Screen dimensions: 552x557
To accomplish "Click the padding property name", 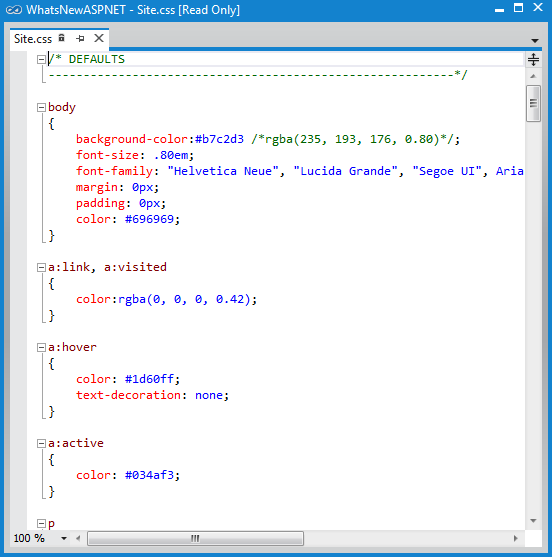I will (100, 203).
